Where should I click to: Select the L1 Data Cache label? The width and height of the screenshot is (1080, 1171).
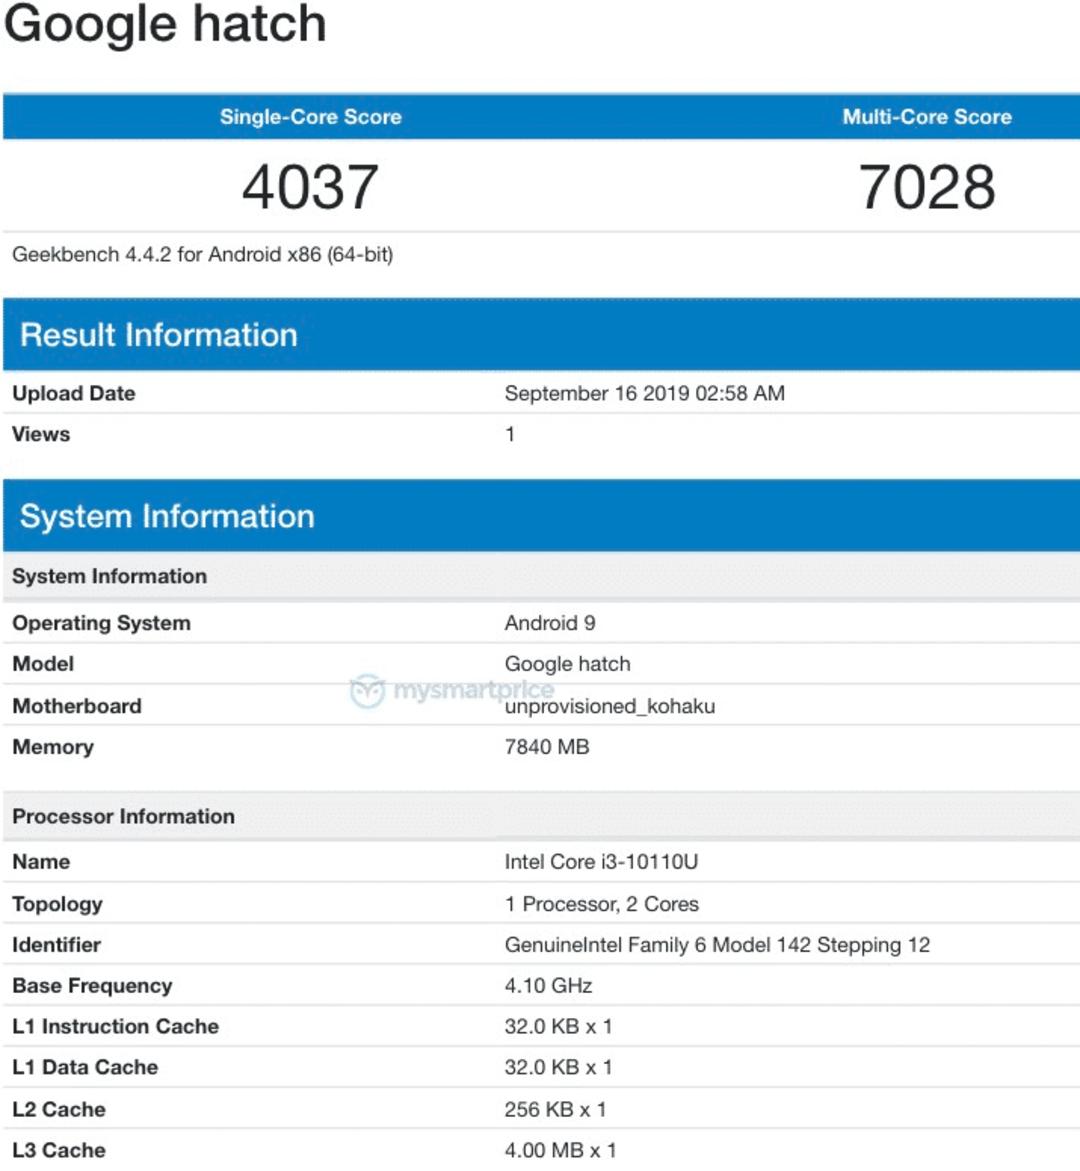coord(85,1067)
